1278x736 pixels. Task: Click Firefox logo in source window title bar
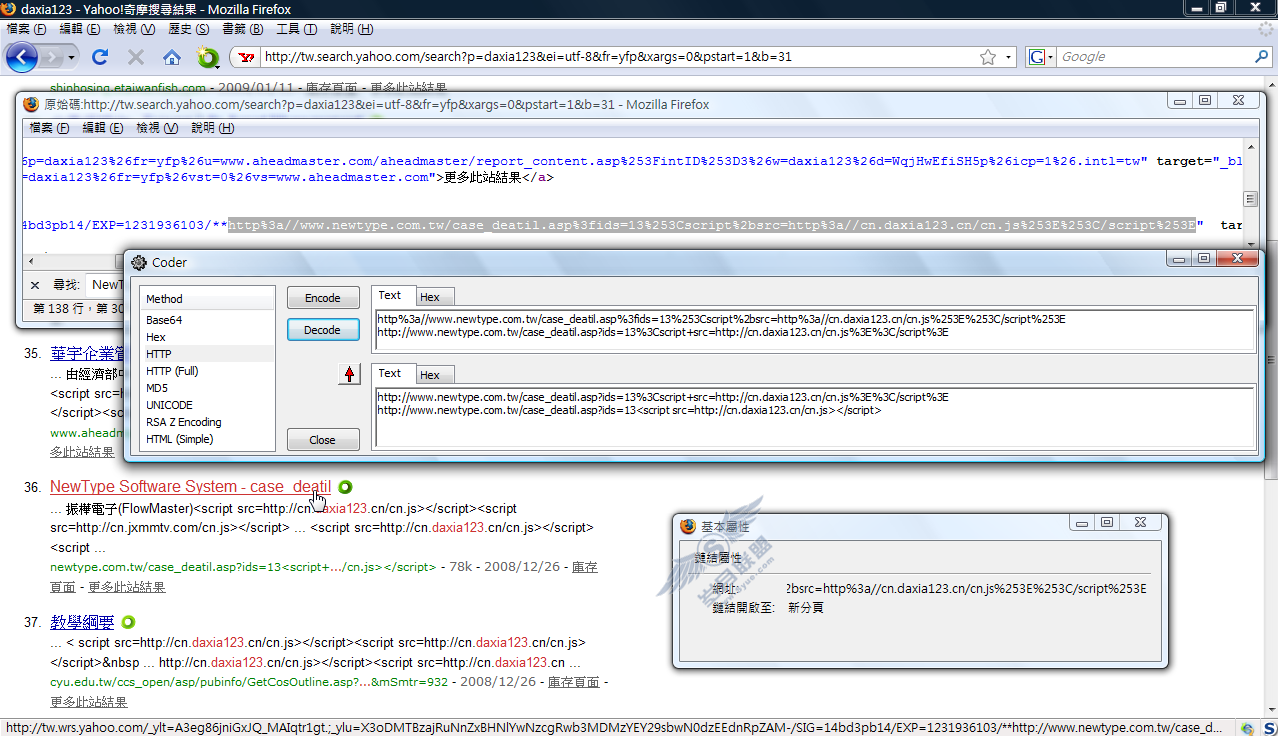tap(30, 104)
